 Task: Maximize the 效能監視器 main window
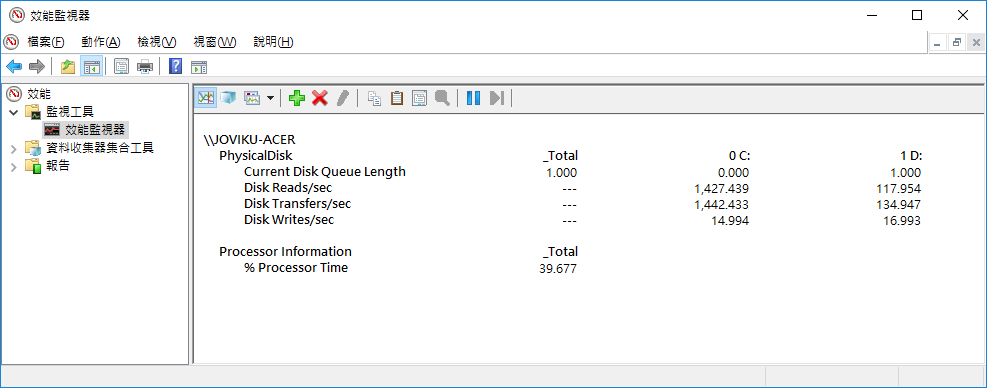coord(917,15)
